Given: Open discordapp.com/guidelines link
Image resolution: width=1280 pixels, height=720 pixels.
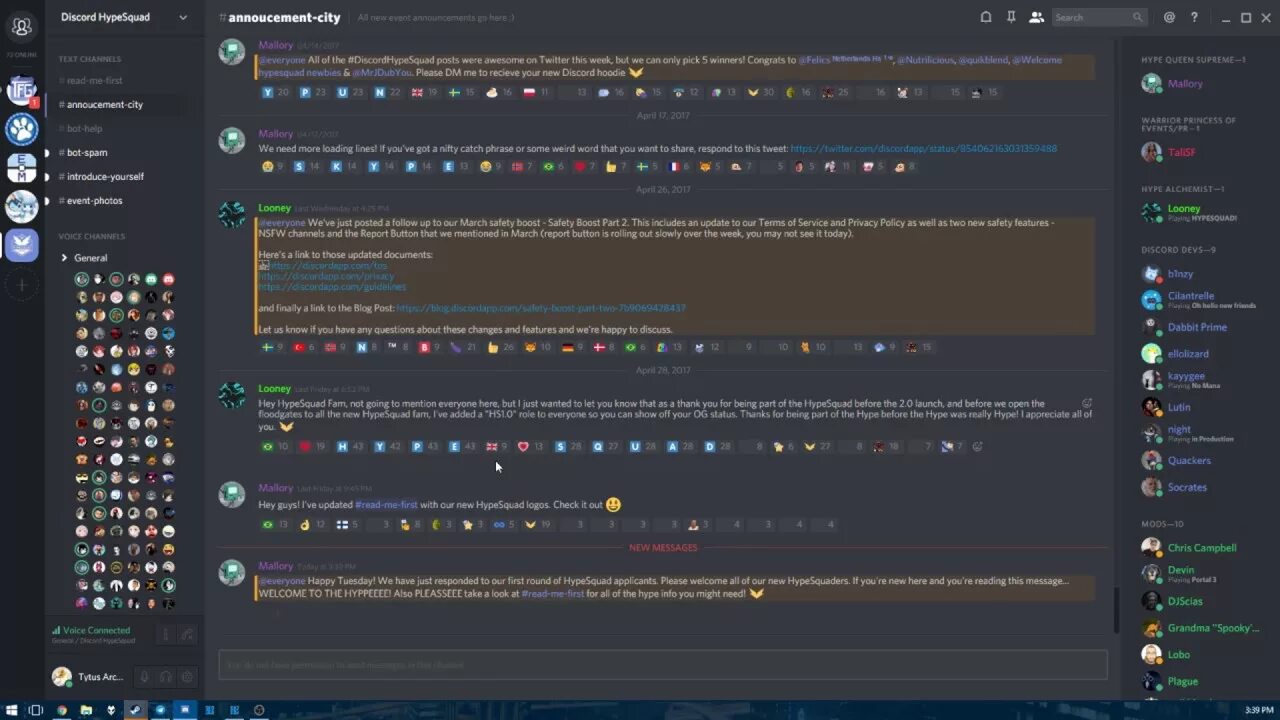Looking at the screenshot, I should 332,287.
